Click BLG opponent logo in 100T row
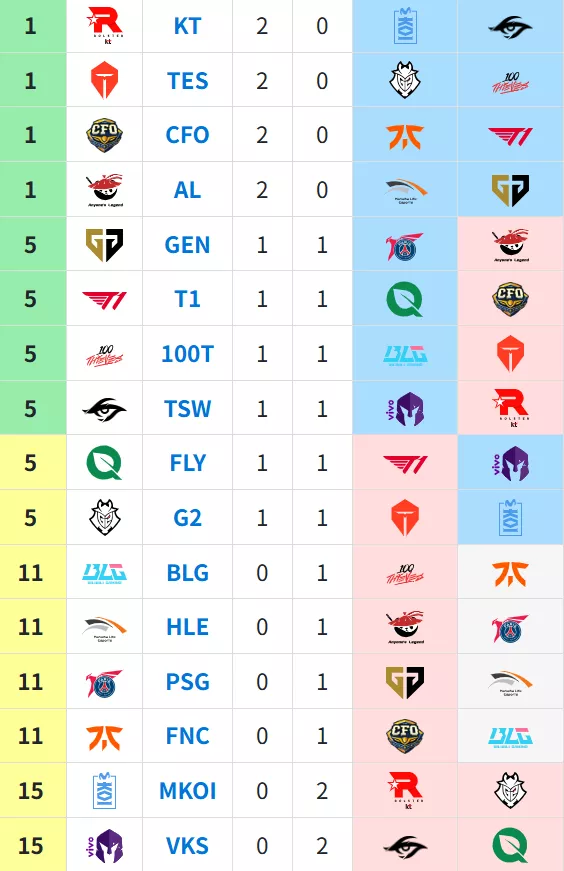 405,356
